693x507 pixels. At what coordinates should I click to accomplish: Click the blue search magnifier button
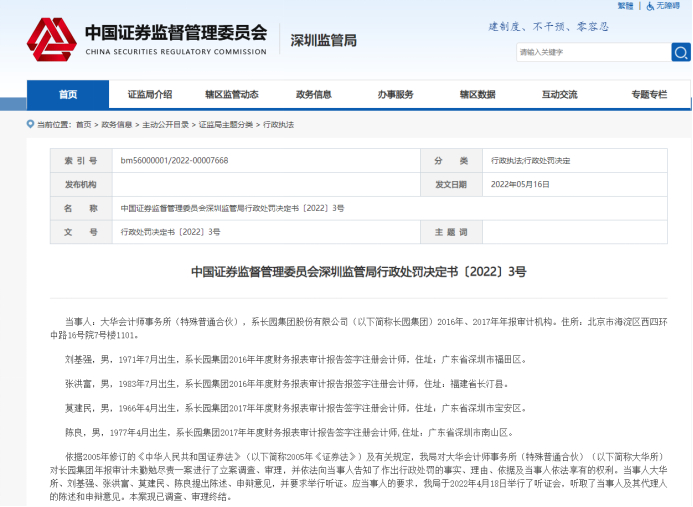click(x=681, y=52)
